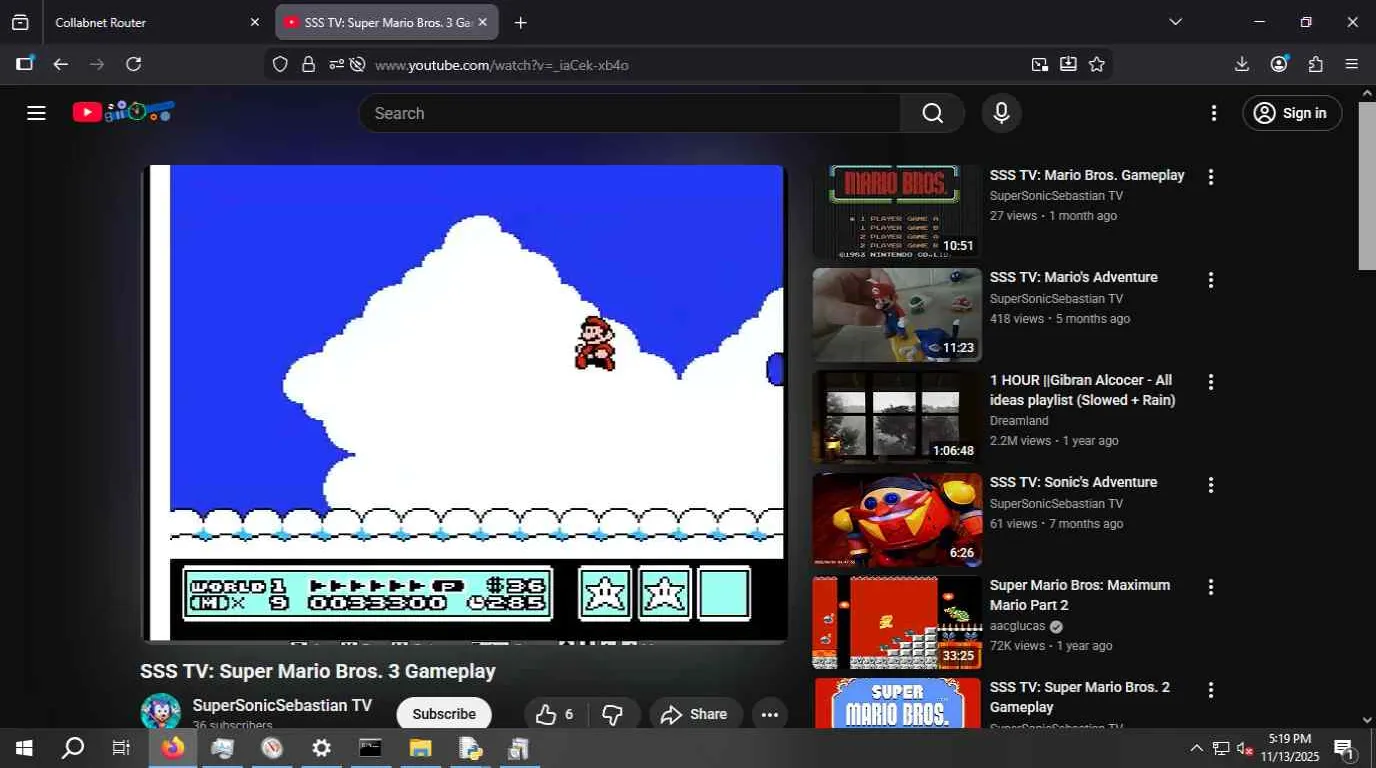Open the YouTube guide hamburger menu
The width and height of the screenshot is (1376, 768).
pos(37,113)
